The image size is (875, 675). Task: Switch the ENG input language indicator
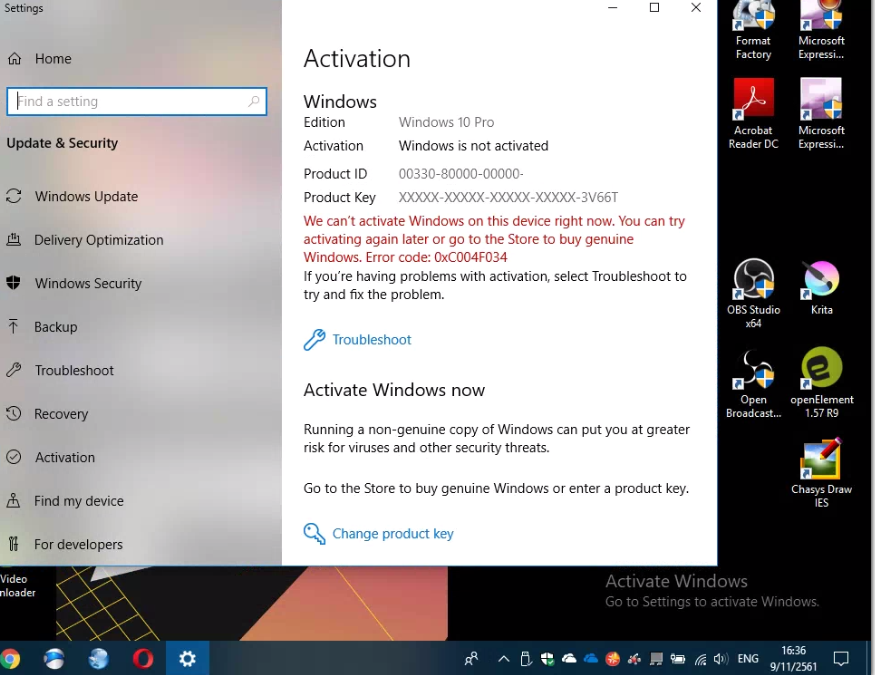pyautogui.click(x=748, y=659)
